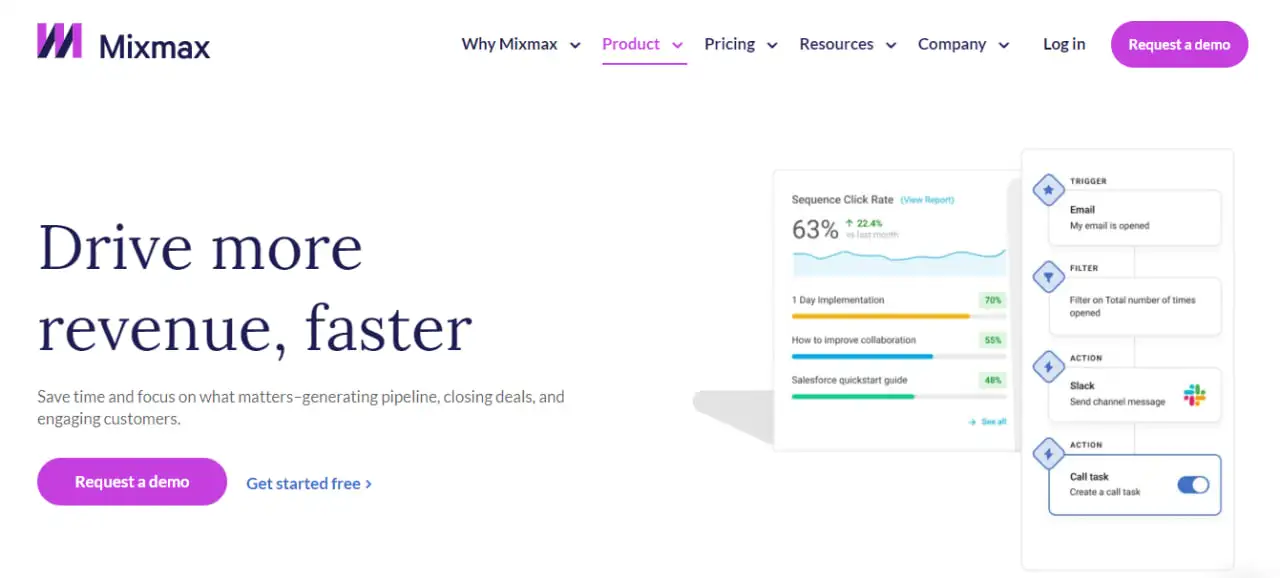The image size is (1280, 578).
Task: Click the 55% badge
Action: point(992,340)
